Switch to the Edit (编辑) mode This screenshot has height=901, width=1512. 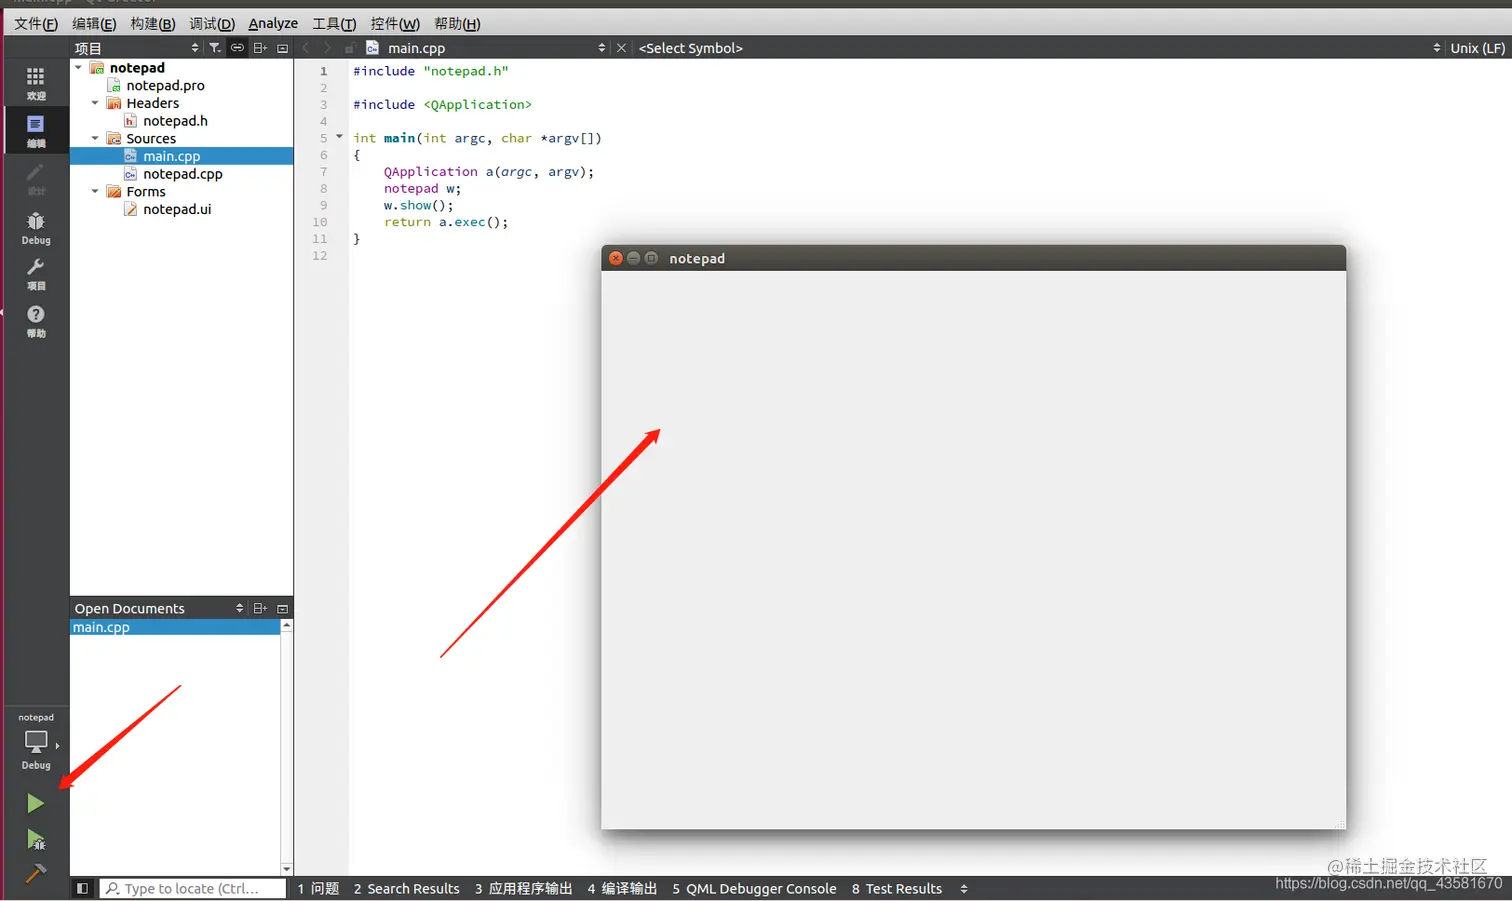click(x=35, y=130)
